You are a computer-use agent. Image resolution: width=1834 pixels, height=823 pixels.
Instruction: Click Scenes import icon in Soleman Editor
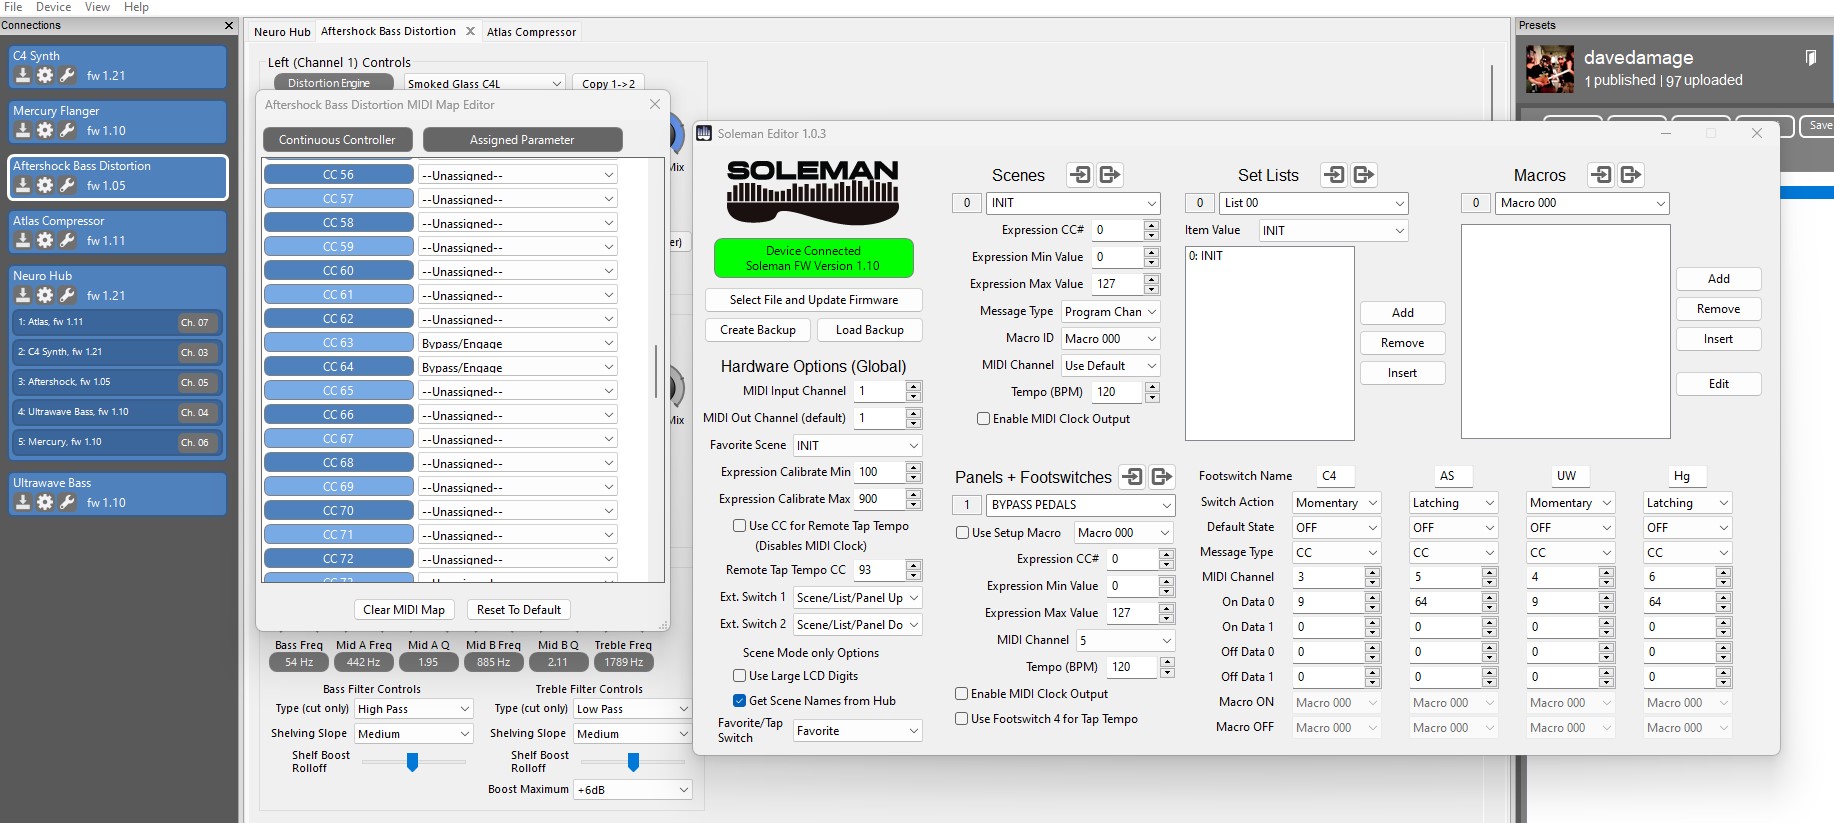(1080, 175)
